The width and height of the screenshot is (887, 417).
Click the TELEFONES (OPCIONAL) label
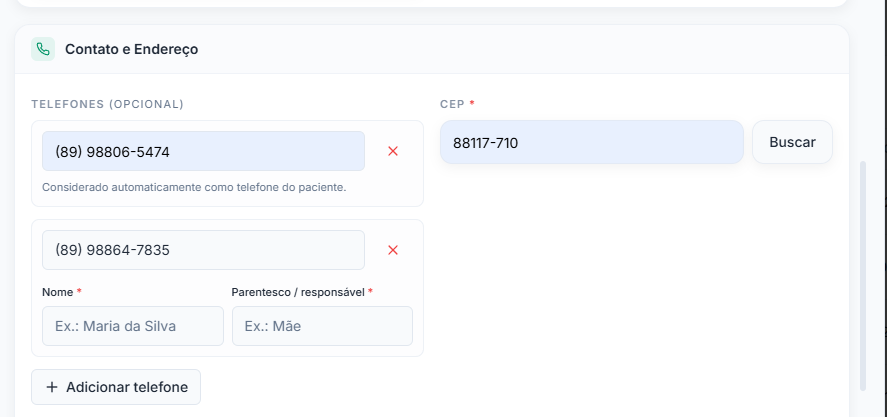pos(107,104)
